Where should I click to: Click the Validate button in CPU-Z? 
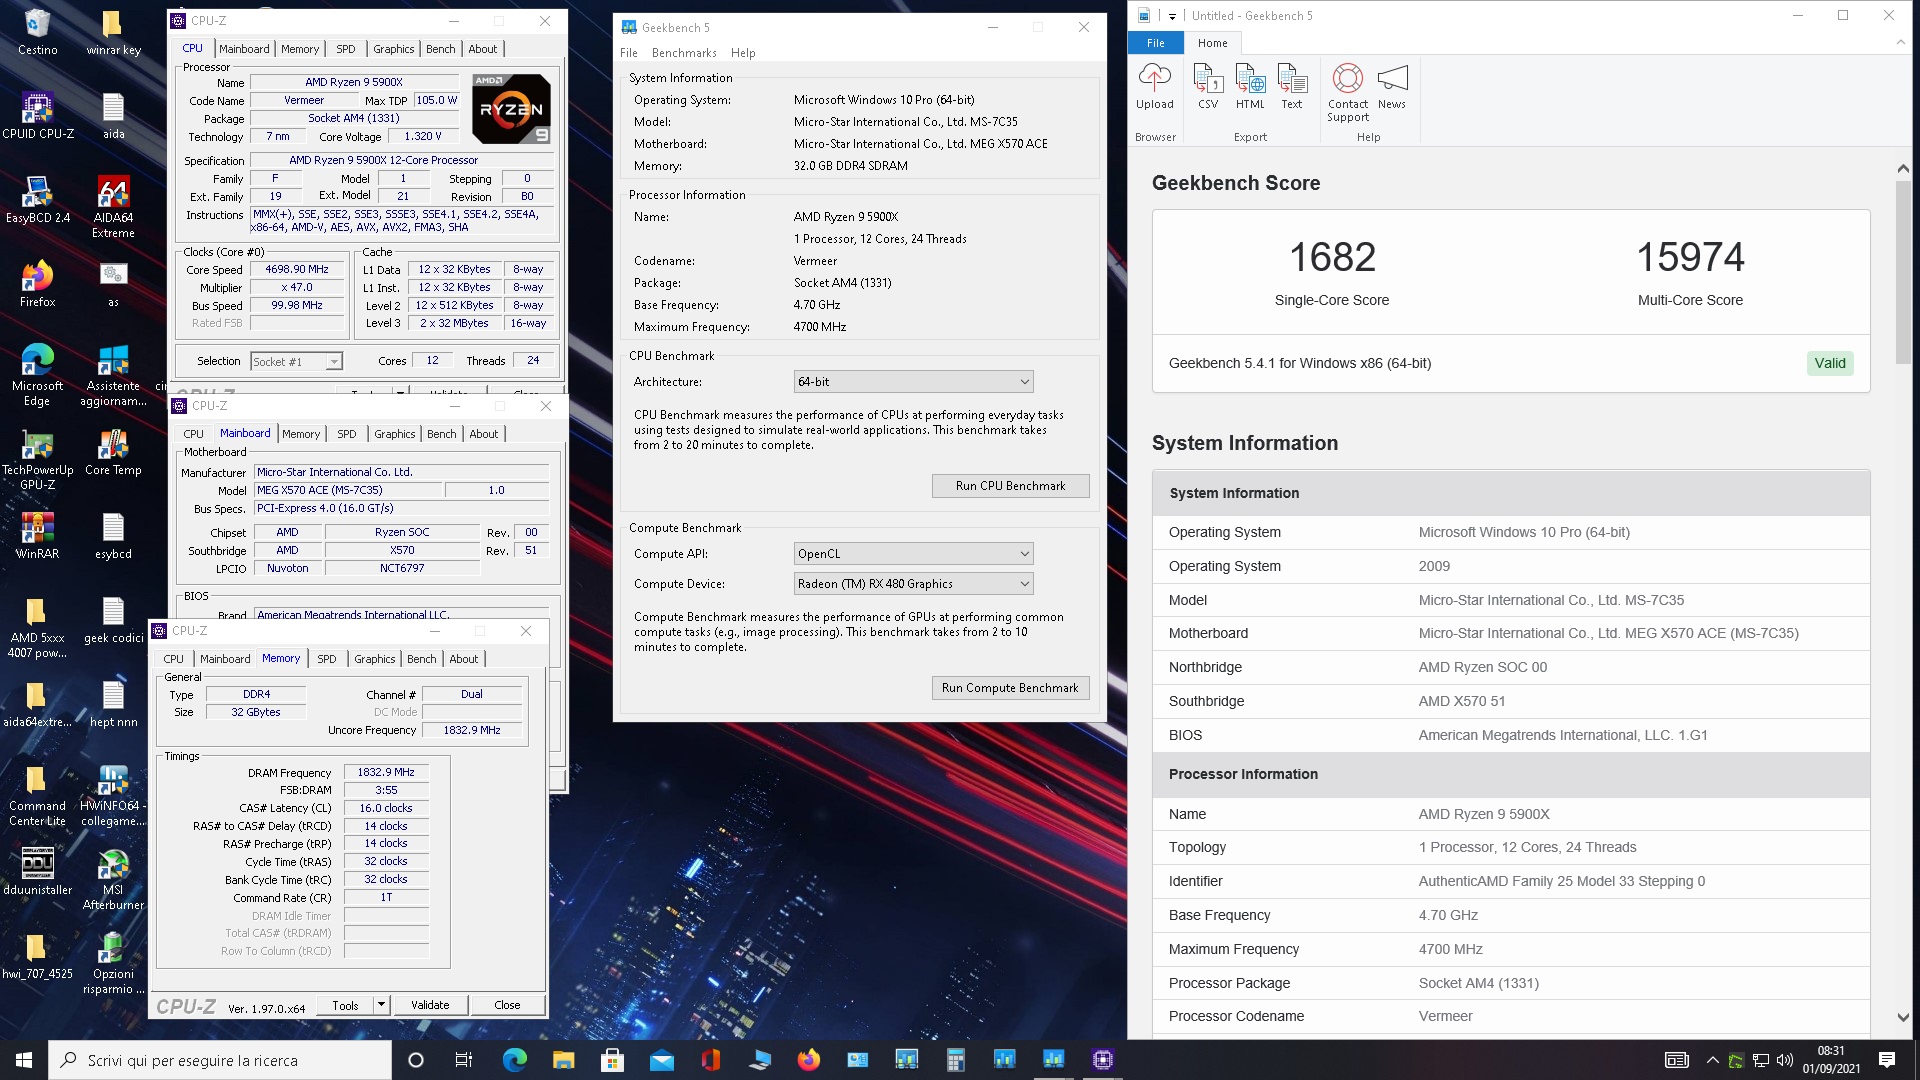[430, 1005]
